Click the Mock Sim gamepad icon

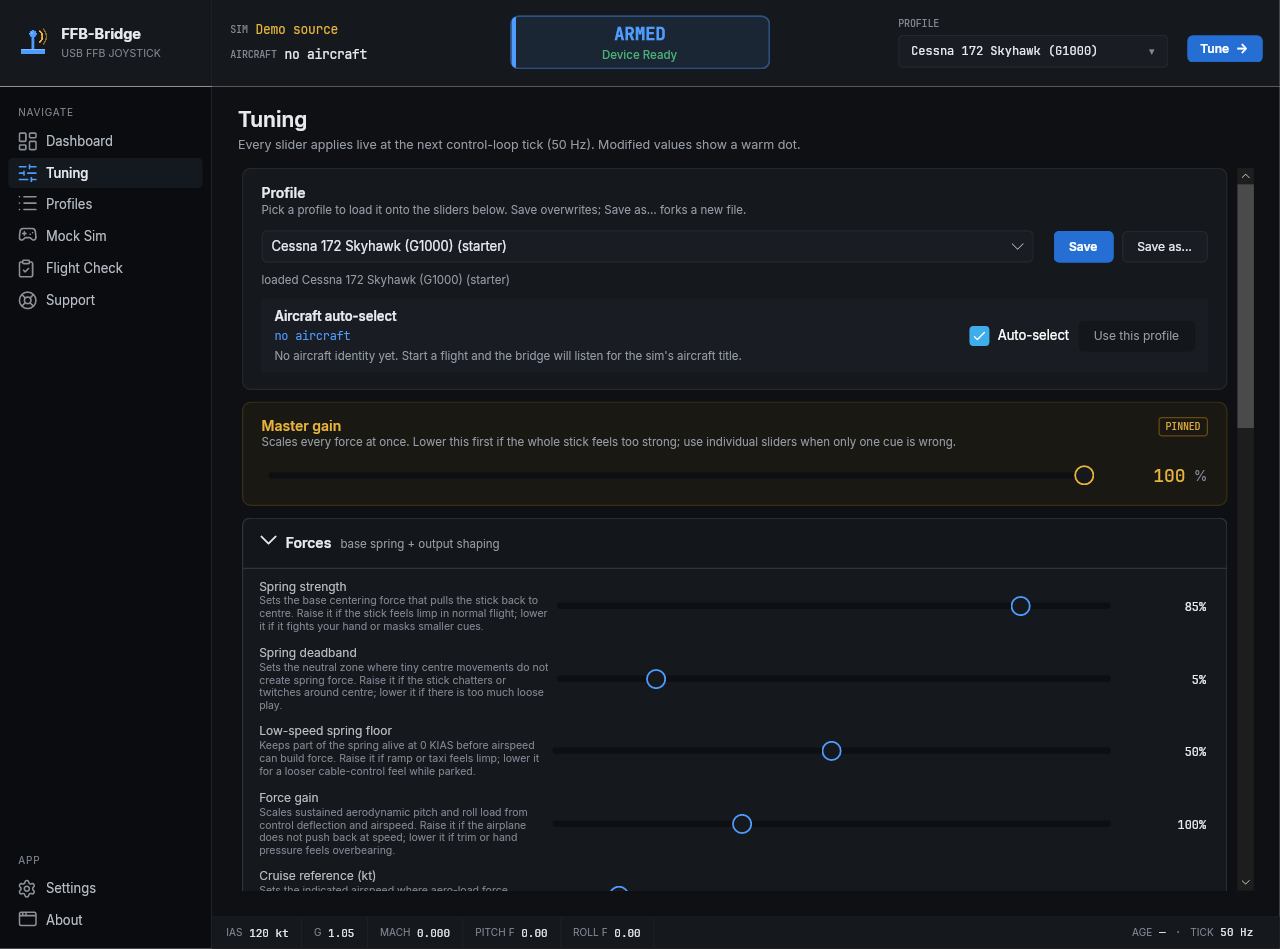point(27,236)
